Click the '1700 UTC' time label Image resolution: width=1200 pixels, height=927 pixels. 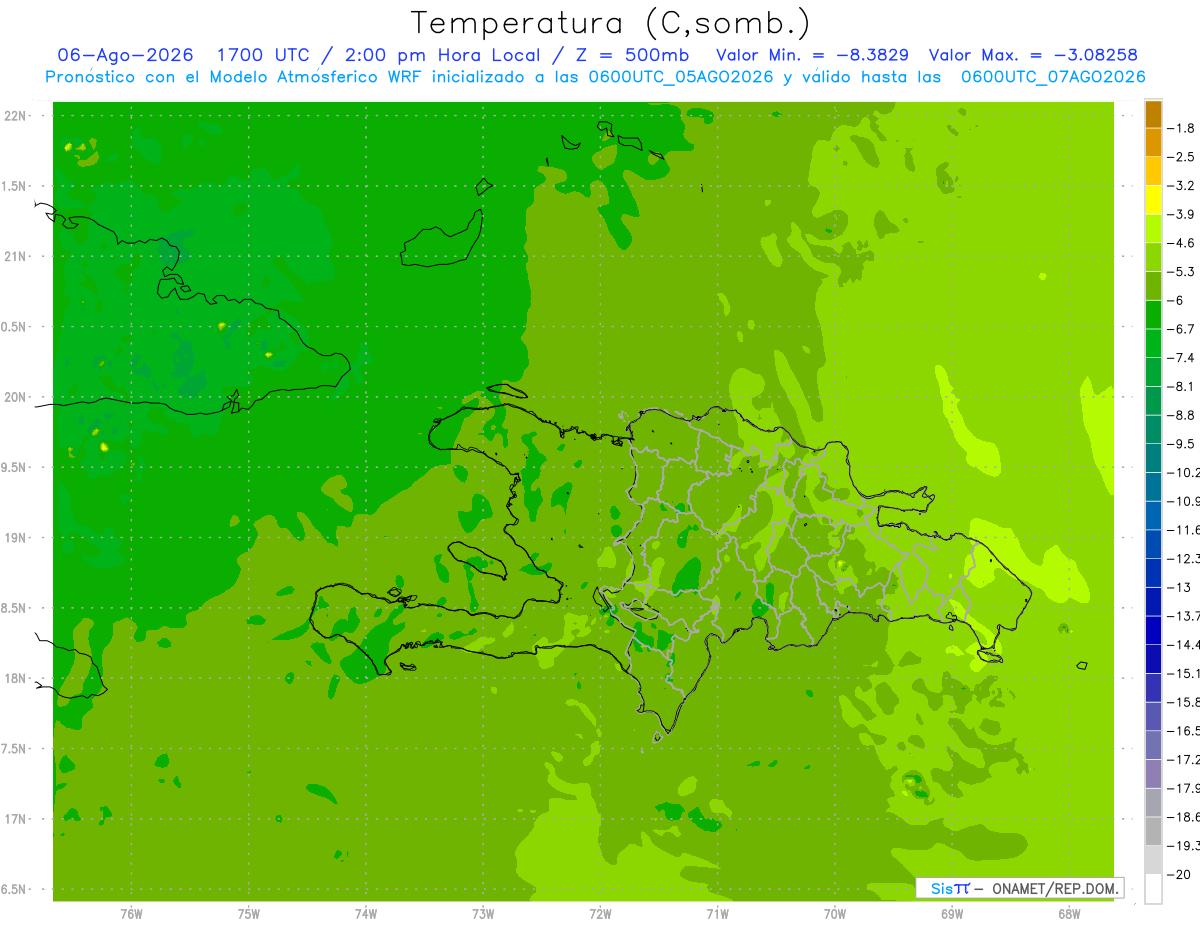point(263,55)
